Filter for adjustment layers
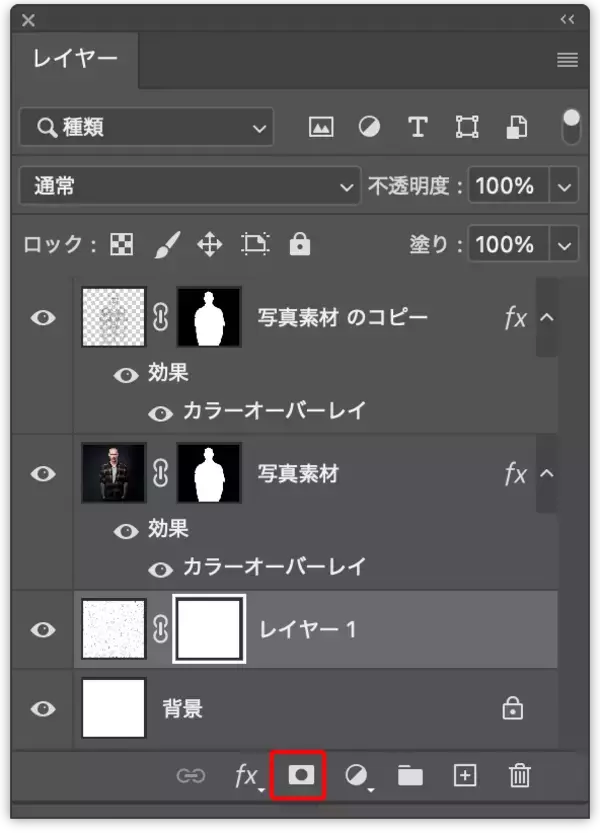Viewport: 600px width, 833px height. pyautogui.click(x=369, y=128)
